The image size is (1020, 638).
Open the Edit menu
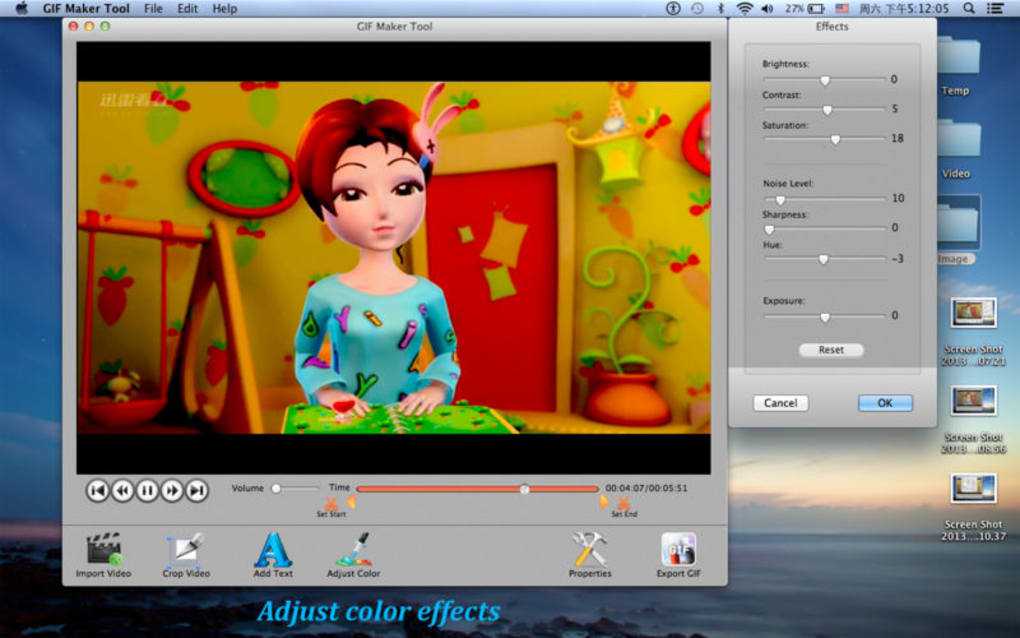tap(187, 8)
